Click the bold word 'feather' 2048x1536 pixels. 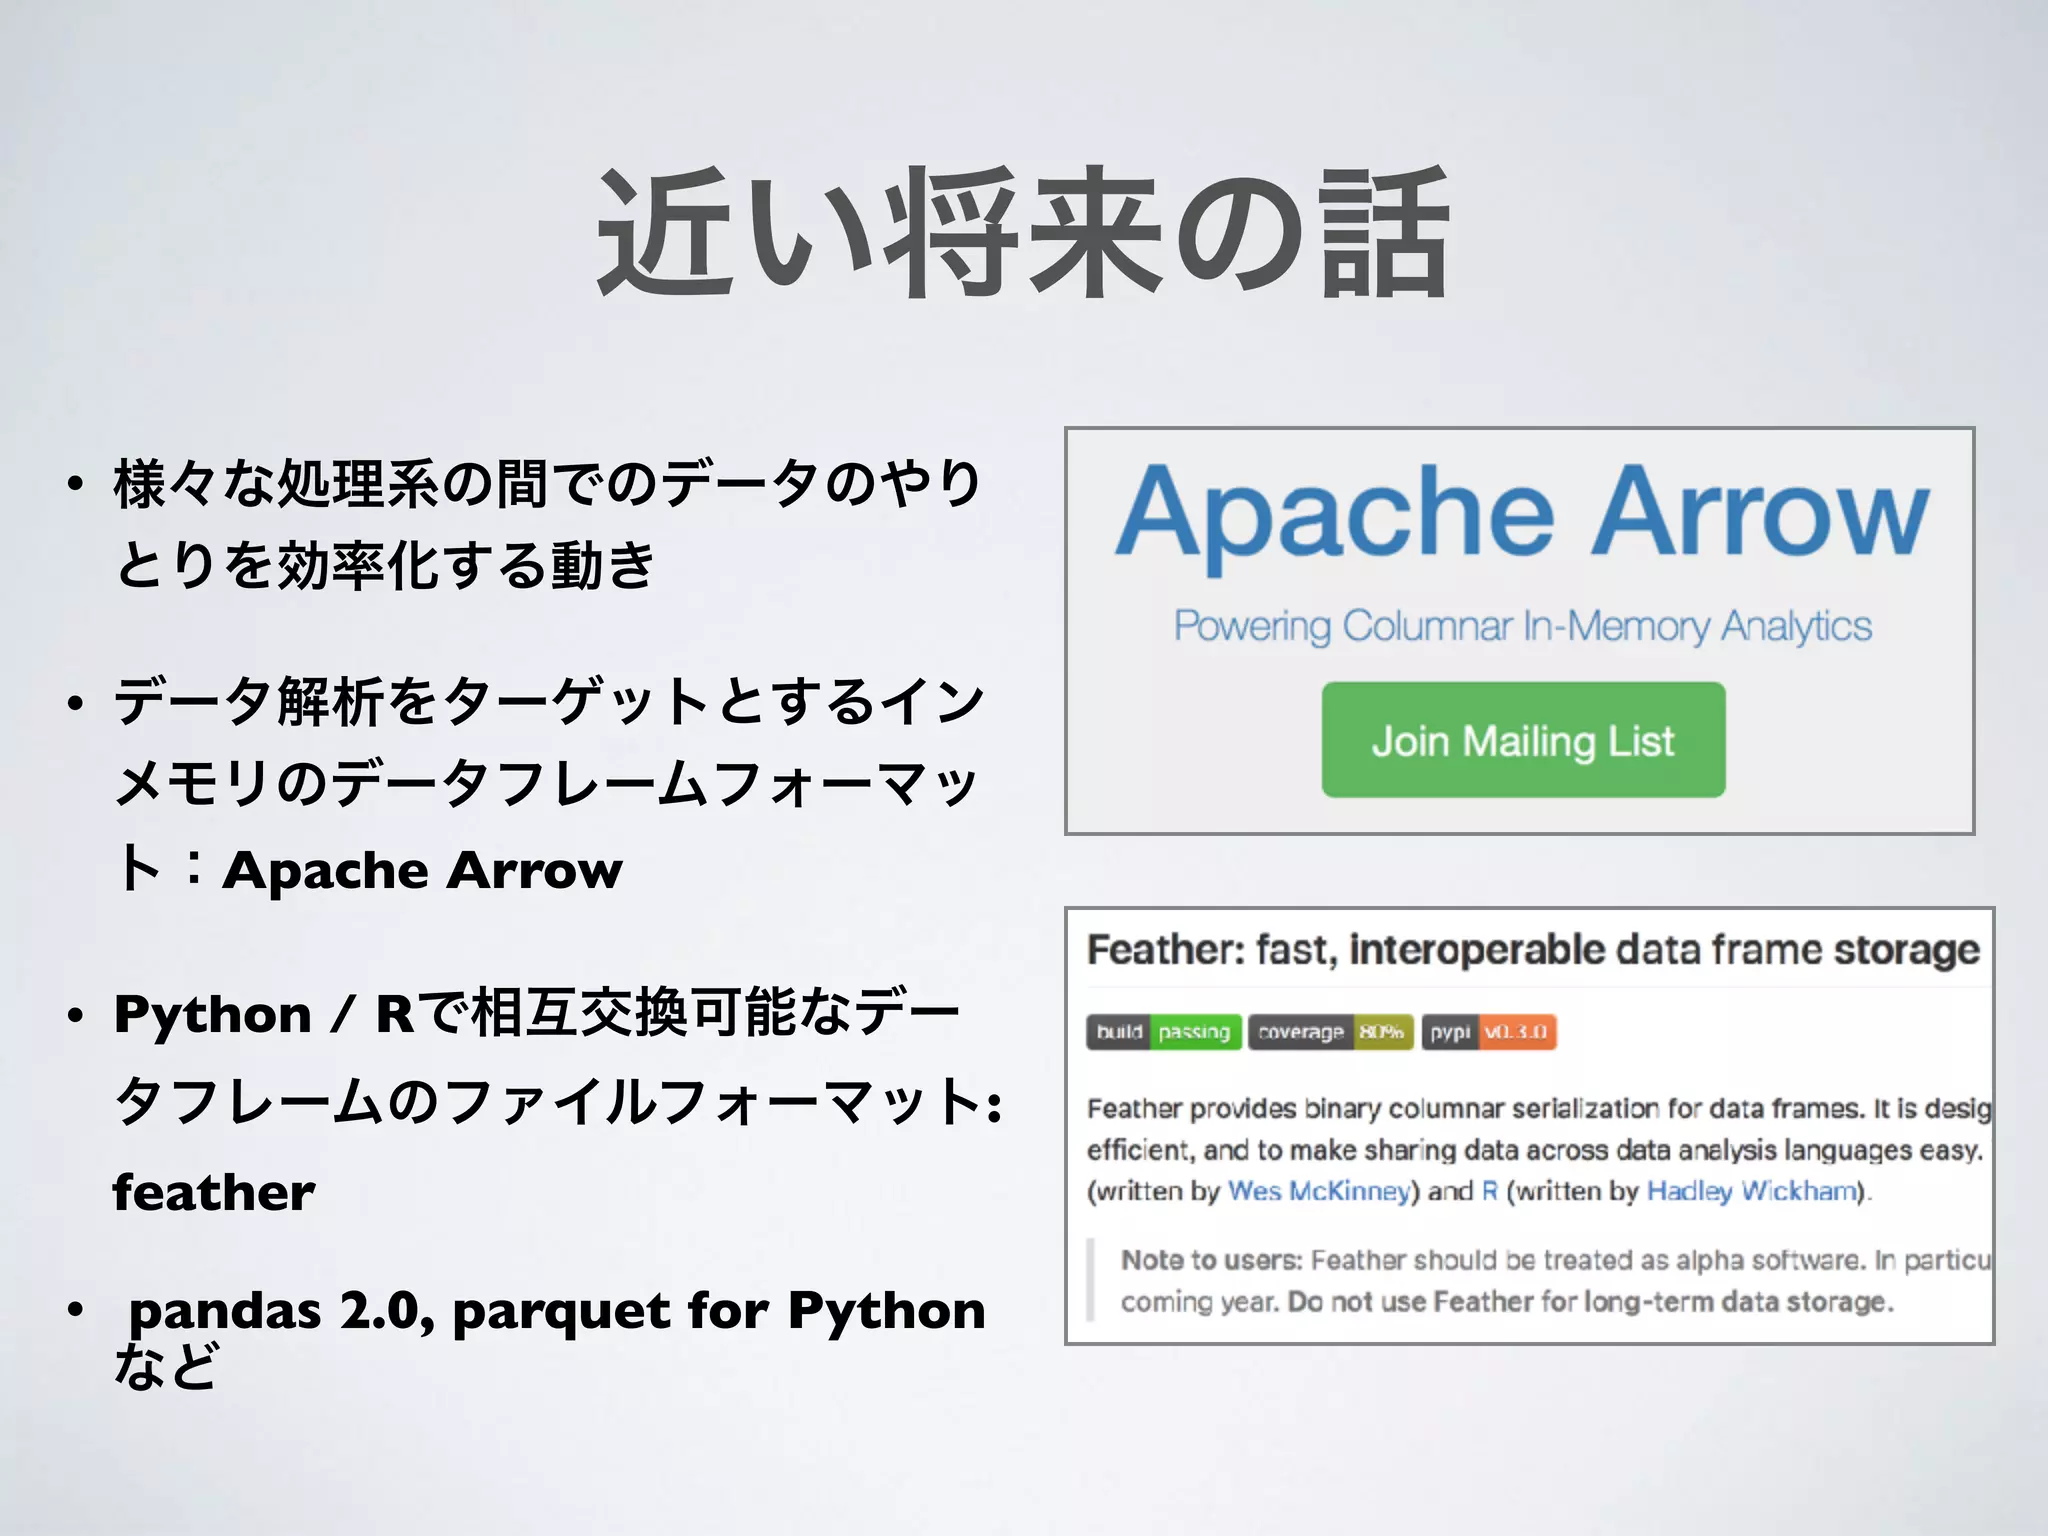coord(214,1192)
